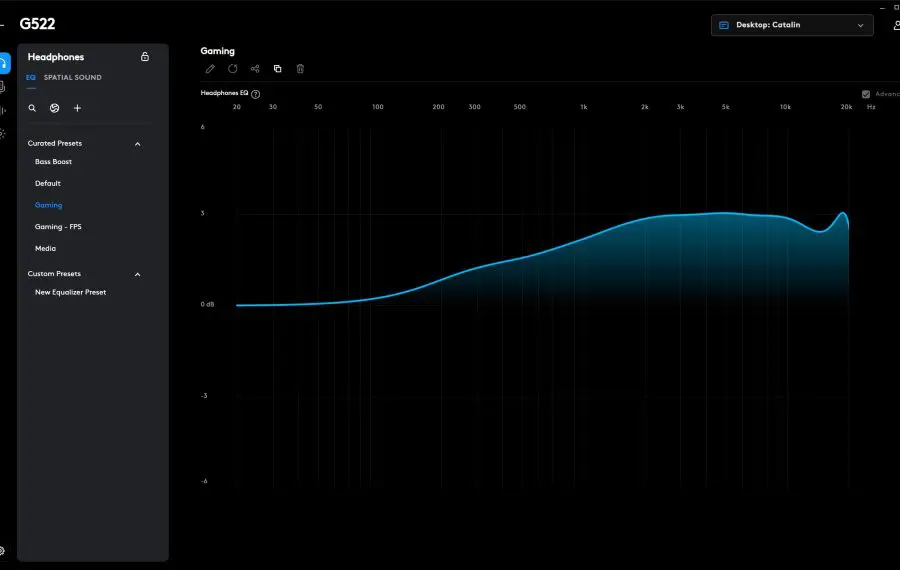Click the 1k frequency label
The width and height of the screenshot is (900, 570).
click(584, 107)
